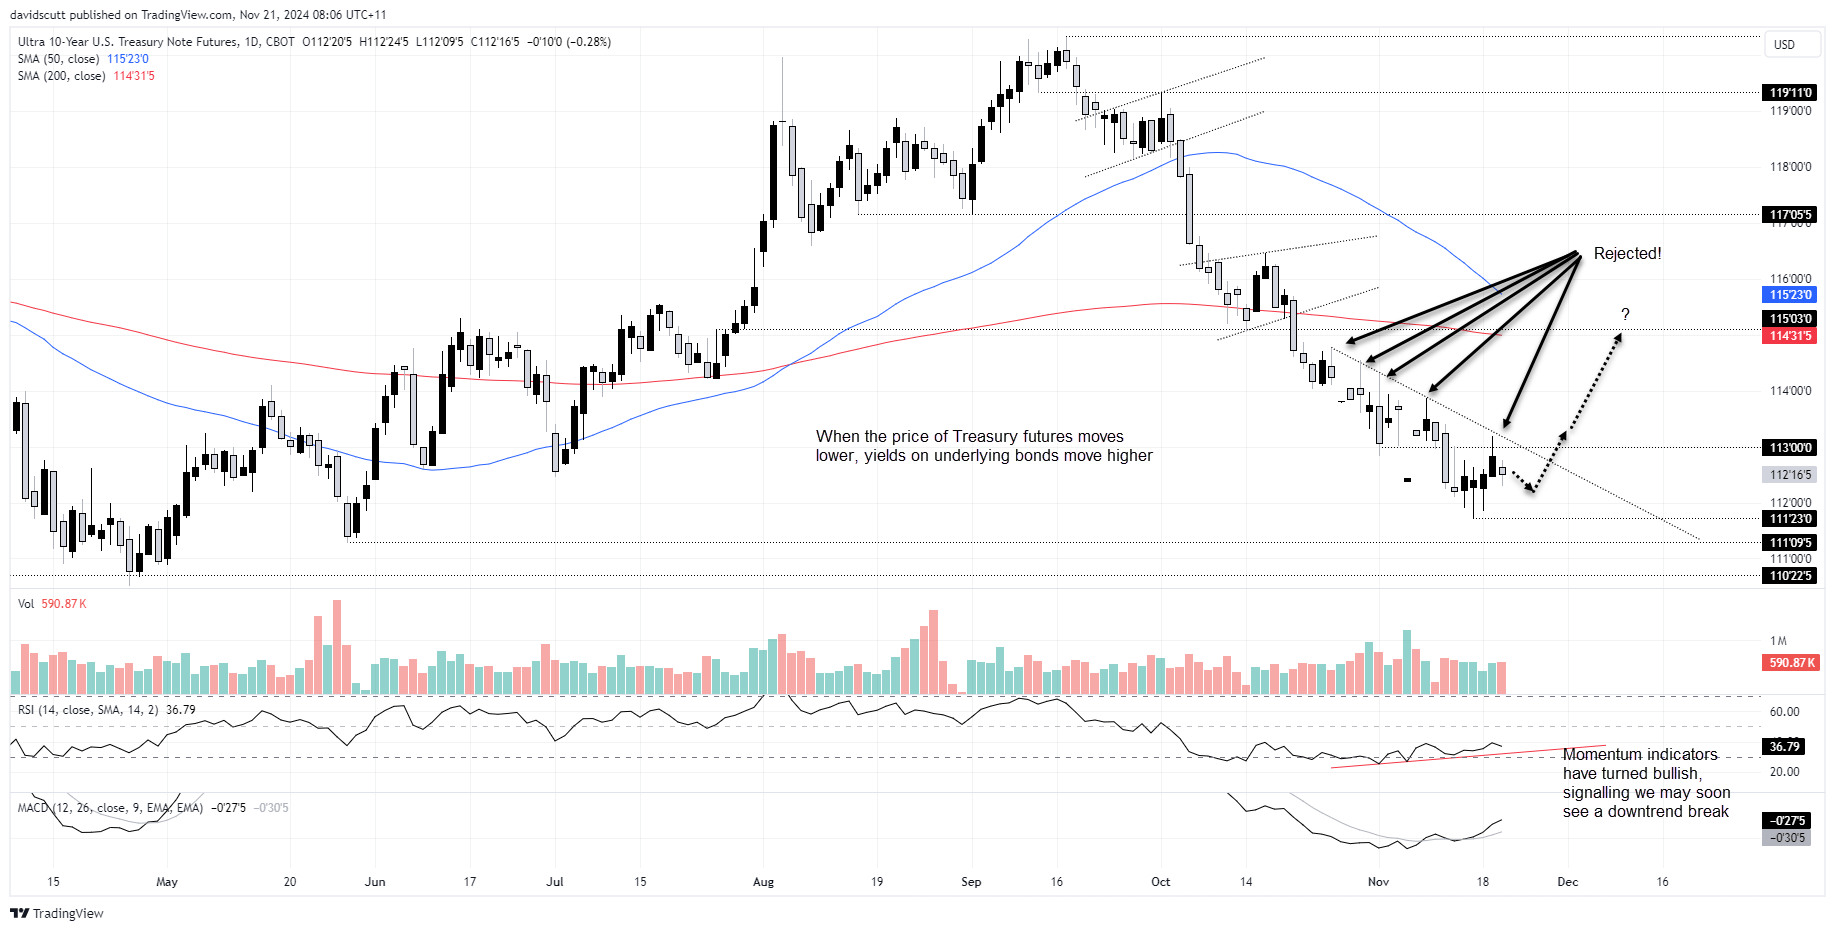
Task: Click the Aug label on the time axis
Action: (x=763, y=882)
